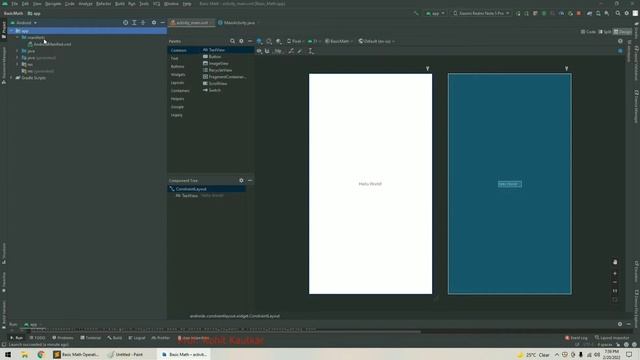The width and height of the screenshot is (640, 360).
Task: Open the Refactor menu
Action: tap(103, 4)
